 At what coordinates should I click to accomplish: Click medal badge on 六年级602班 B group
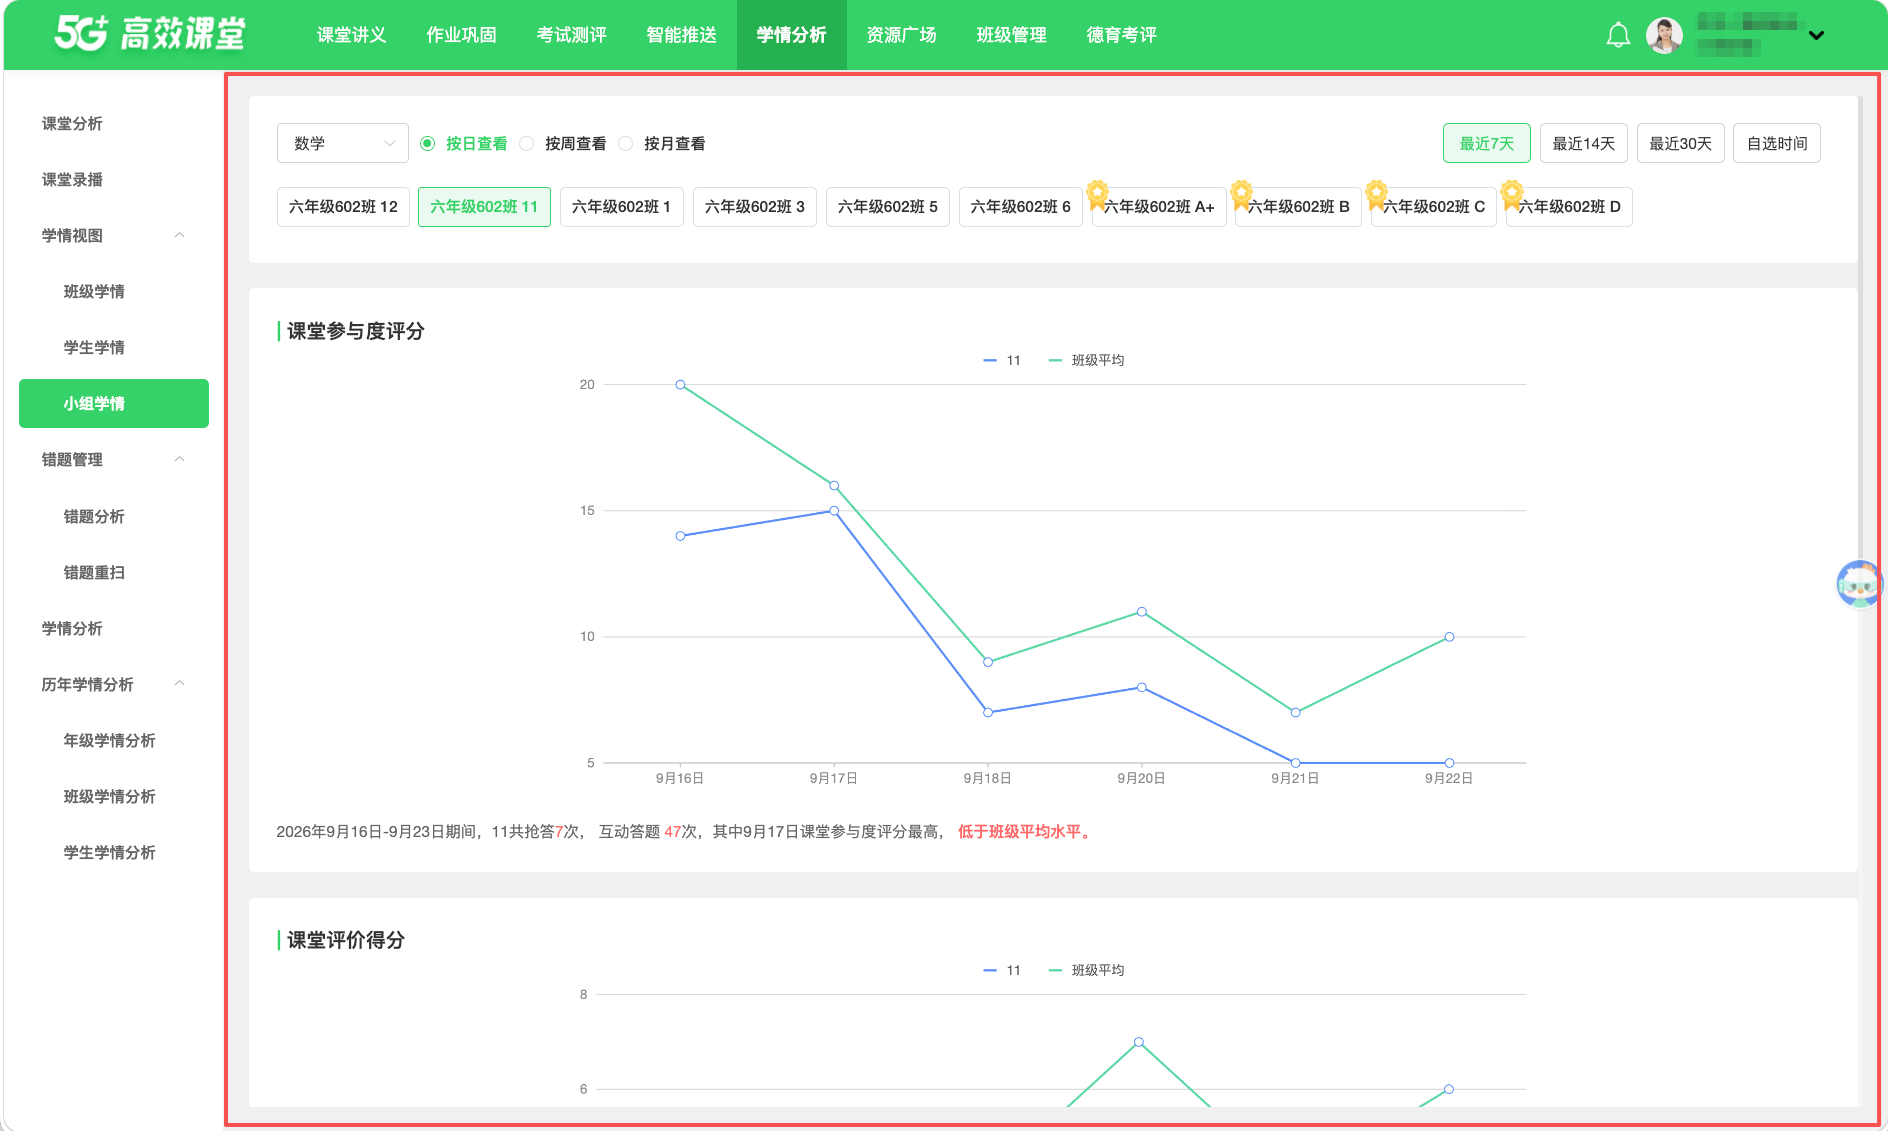click(x=1241, y=194)
